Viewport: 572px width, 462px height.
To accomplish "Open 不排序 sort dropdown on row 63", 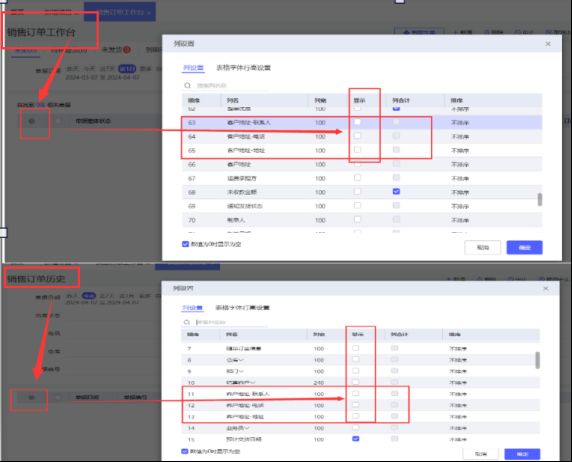I will [x=460, y=123].
